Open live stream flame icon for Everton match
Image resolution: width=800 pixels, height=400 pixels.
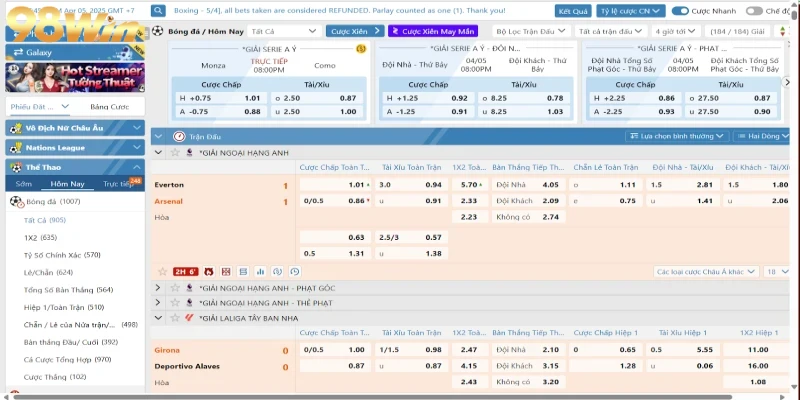tap(208, 271)
